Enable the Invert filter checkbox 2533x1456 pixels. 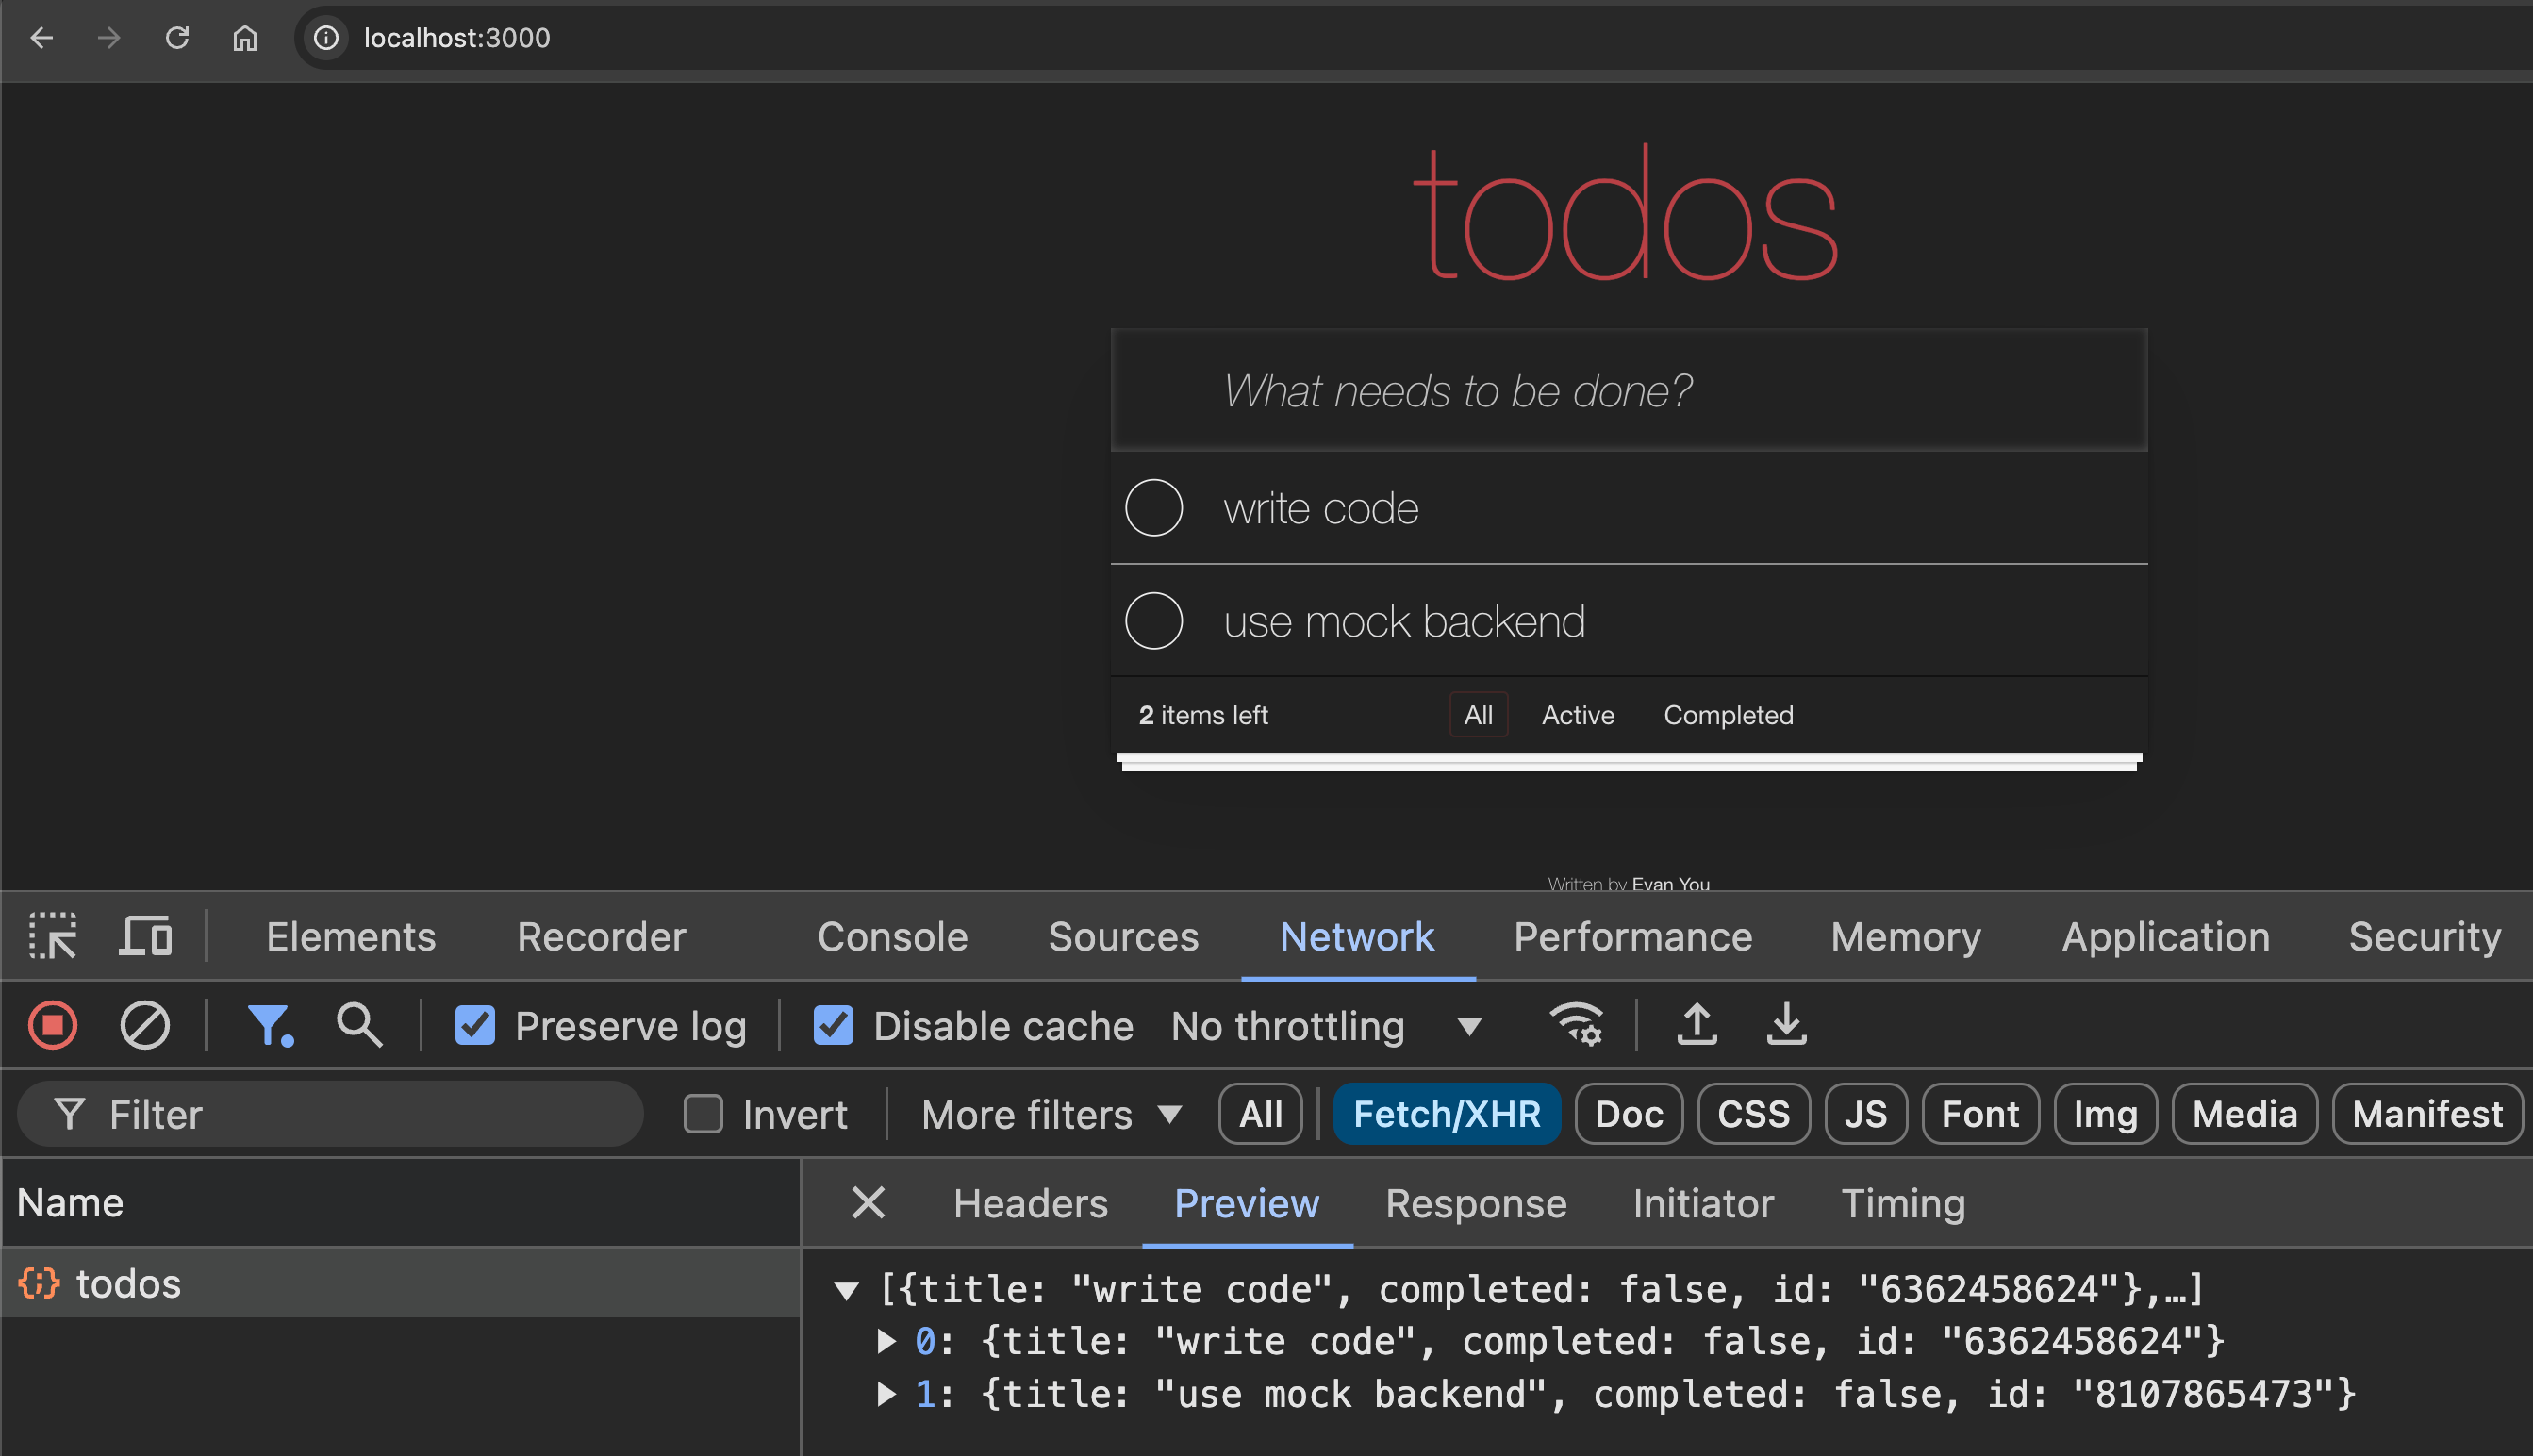(703, 1113)
